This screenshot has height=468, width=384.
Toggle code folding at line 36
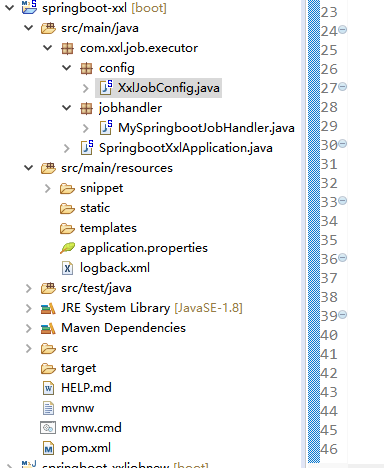[343, 258]
